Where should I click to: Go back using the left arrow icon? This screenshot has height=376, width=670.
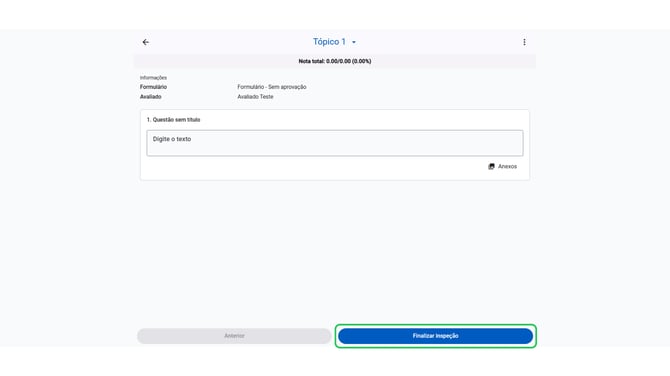[x=146, y=42]
